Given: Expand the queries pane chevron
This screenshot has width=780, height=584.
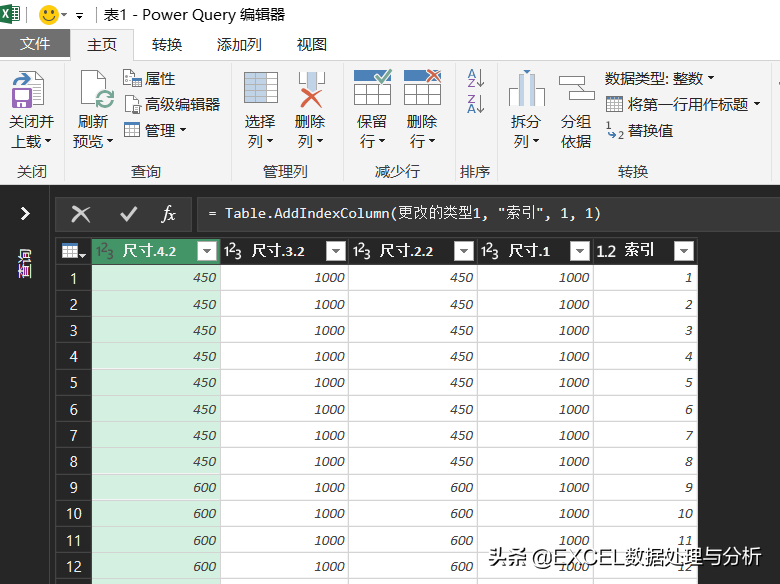Looking at the screenshot, I should (x=25, y=213).
